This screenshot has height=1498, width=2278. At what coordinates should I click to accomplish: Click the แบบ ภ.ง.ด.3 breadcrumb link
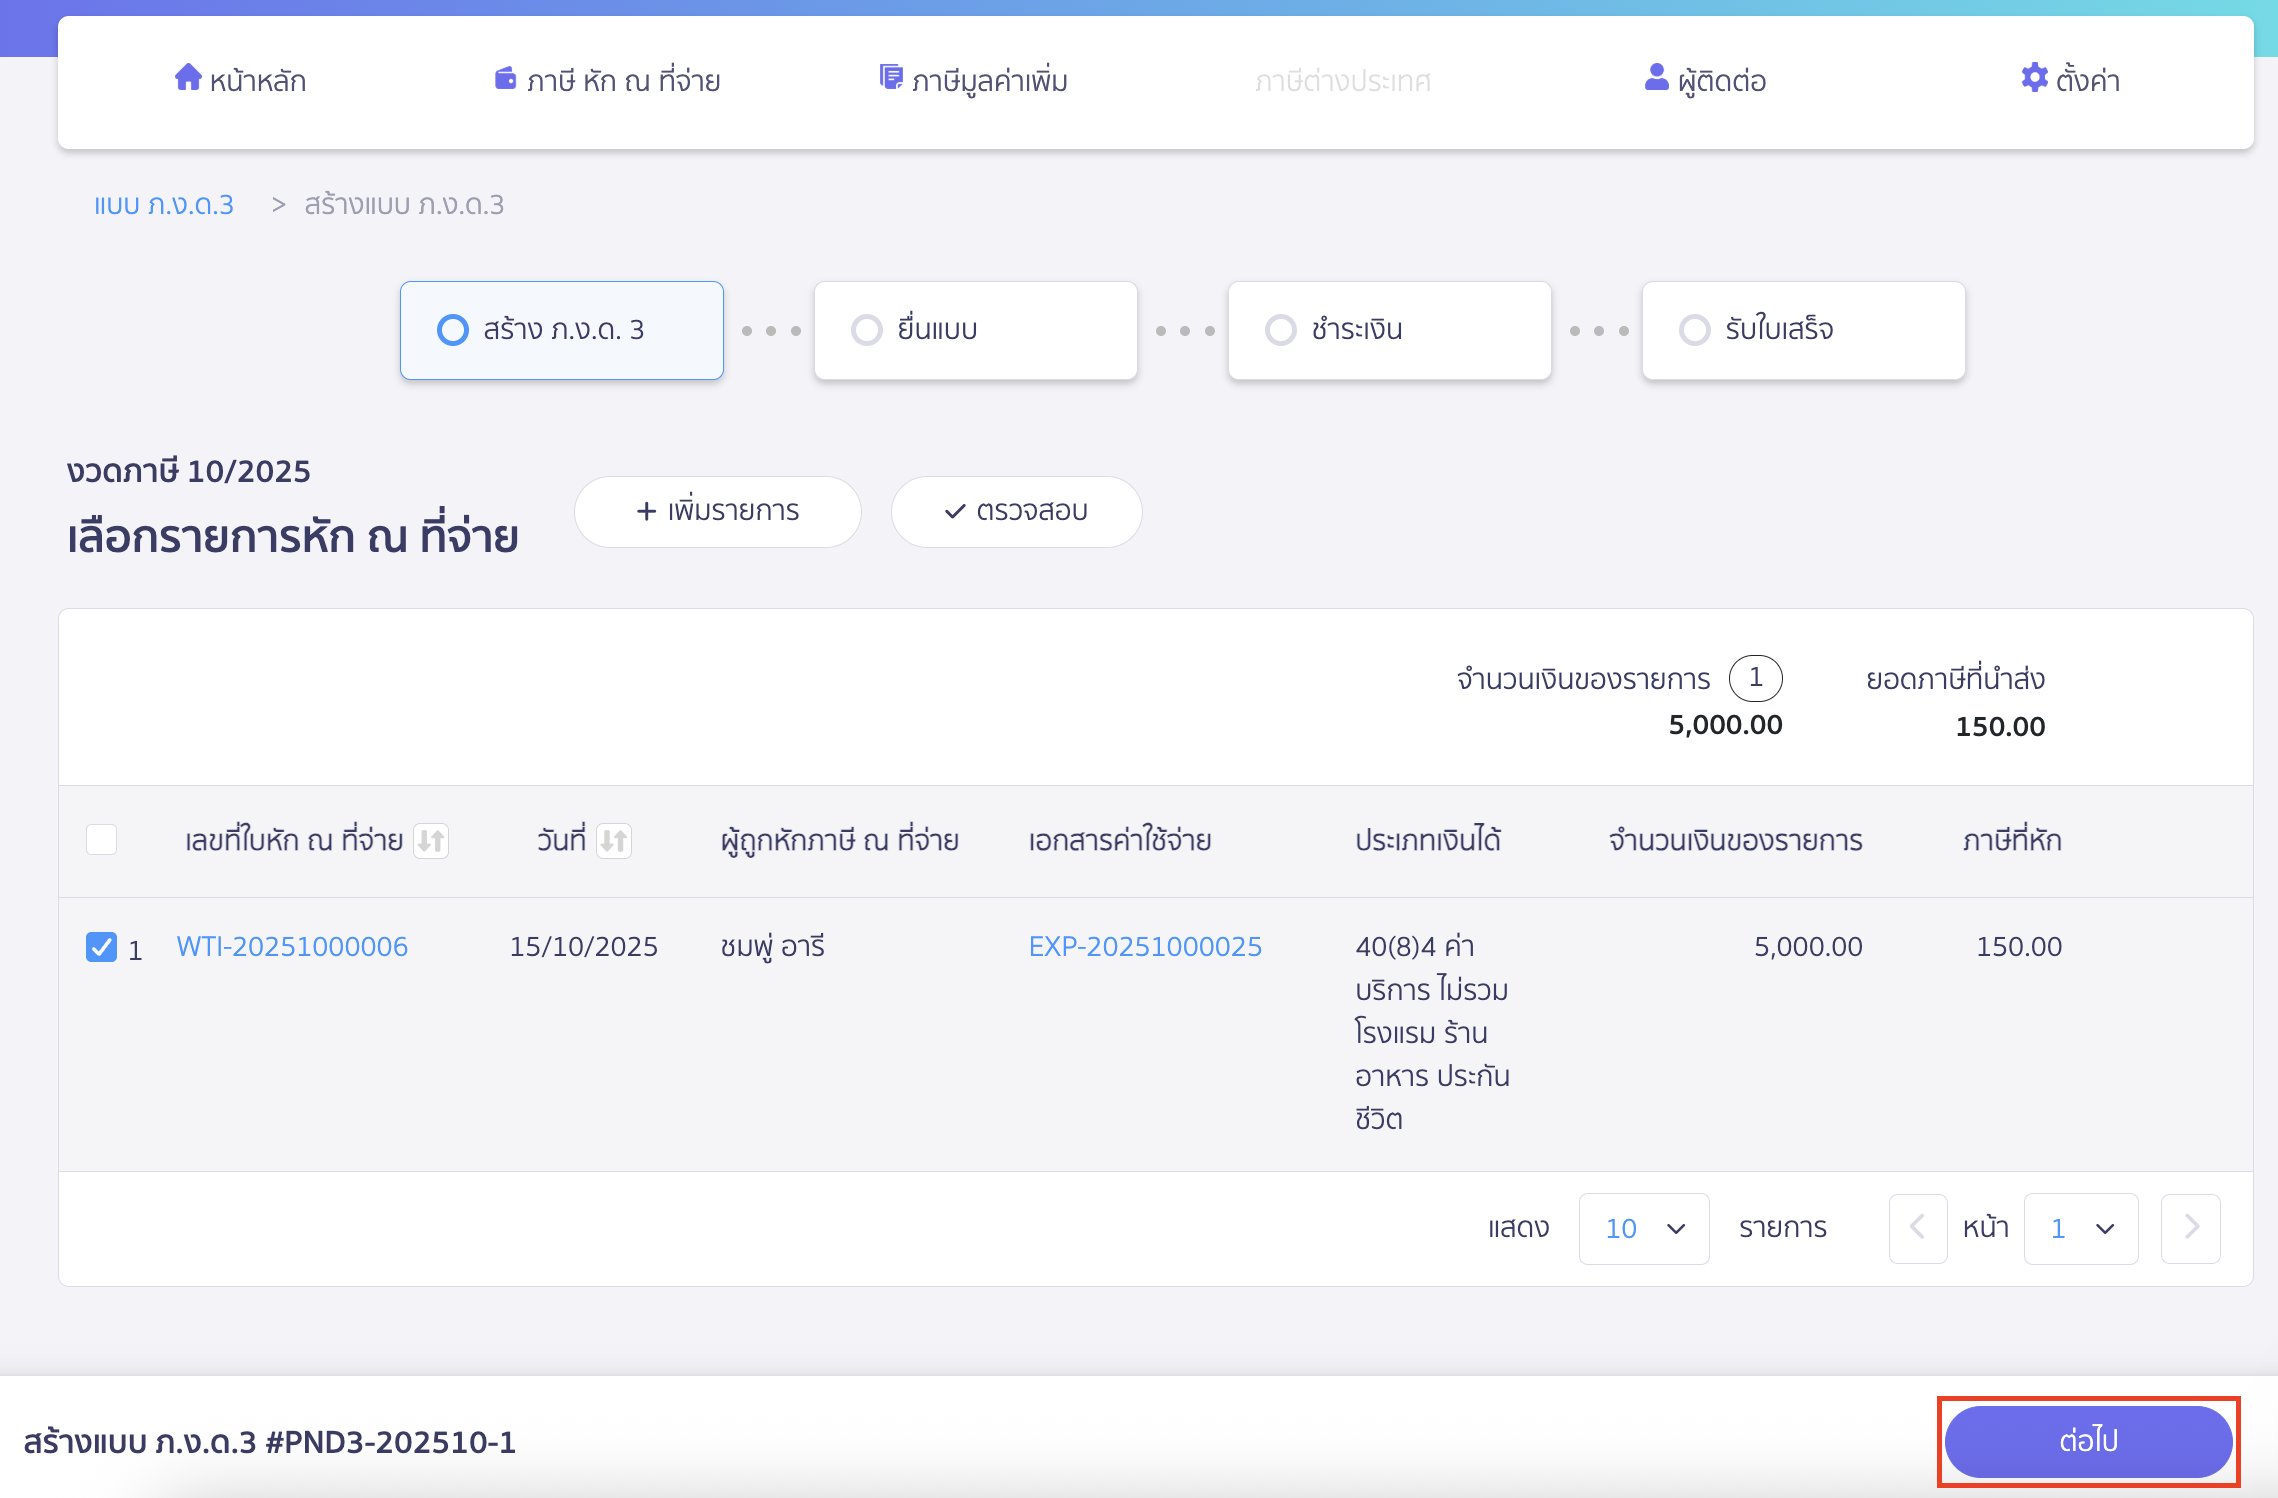coord(164,205)
